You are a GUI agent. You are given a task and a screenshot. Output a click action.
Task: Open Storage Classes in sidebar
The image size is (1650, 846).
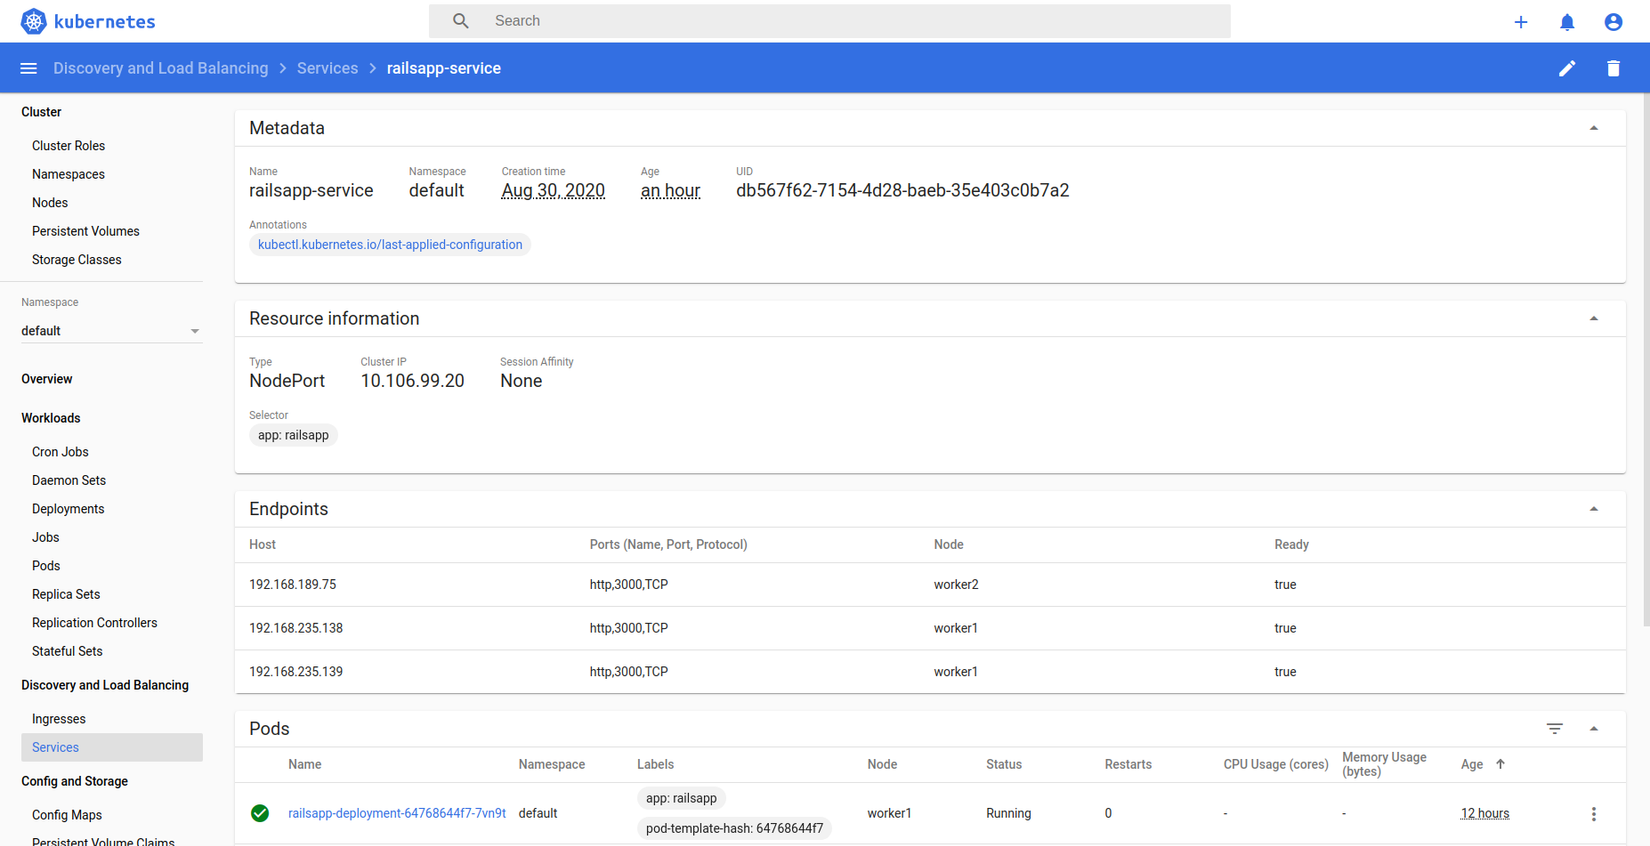pos(77,260)
